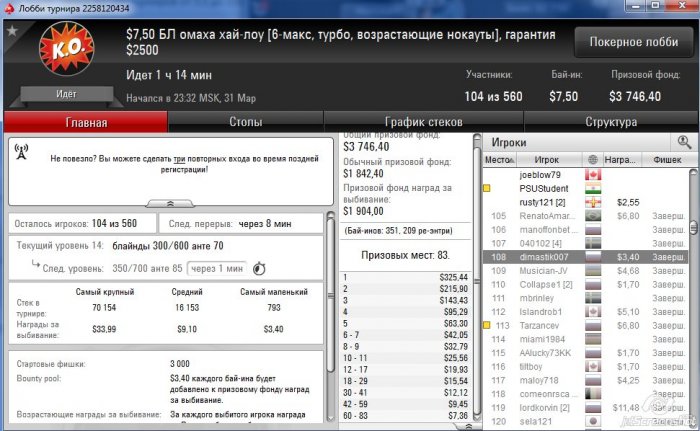
Task: Select player Collapse1 [2]
Action: [585, 285]
